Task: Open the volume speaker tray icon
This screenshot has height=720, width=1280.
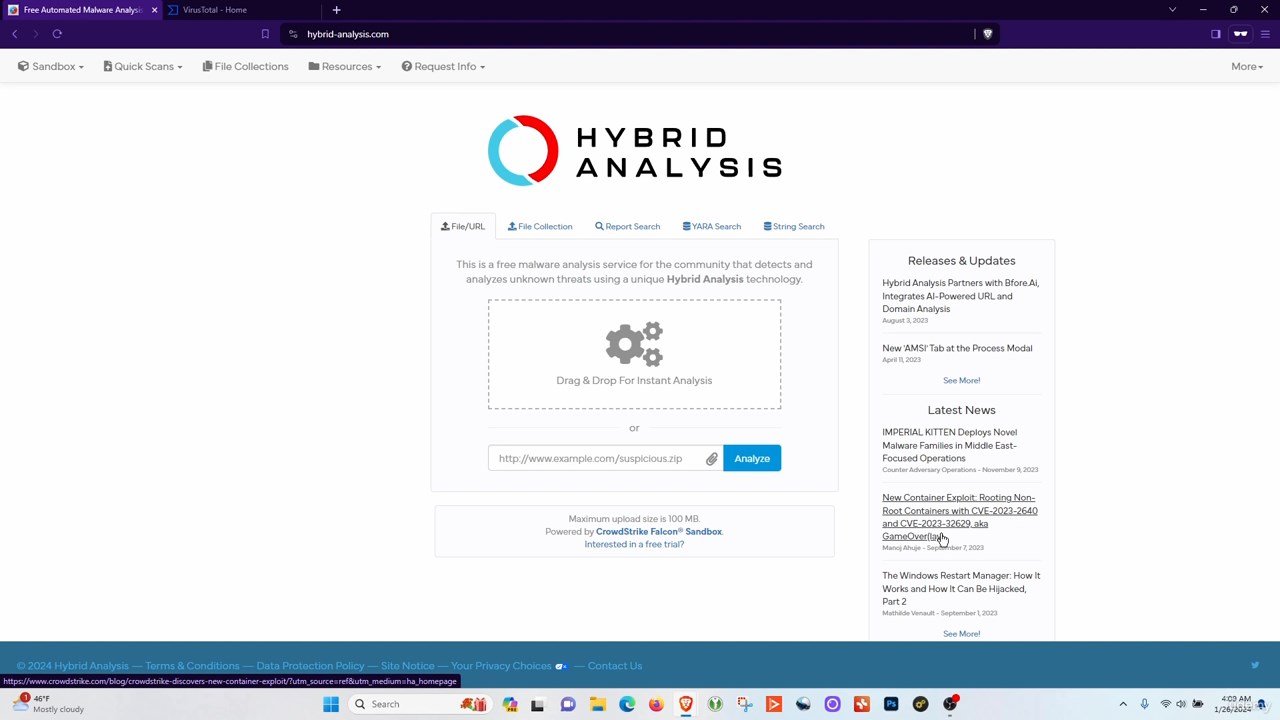Action: click(x=1181, y=704)
